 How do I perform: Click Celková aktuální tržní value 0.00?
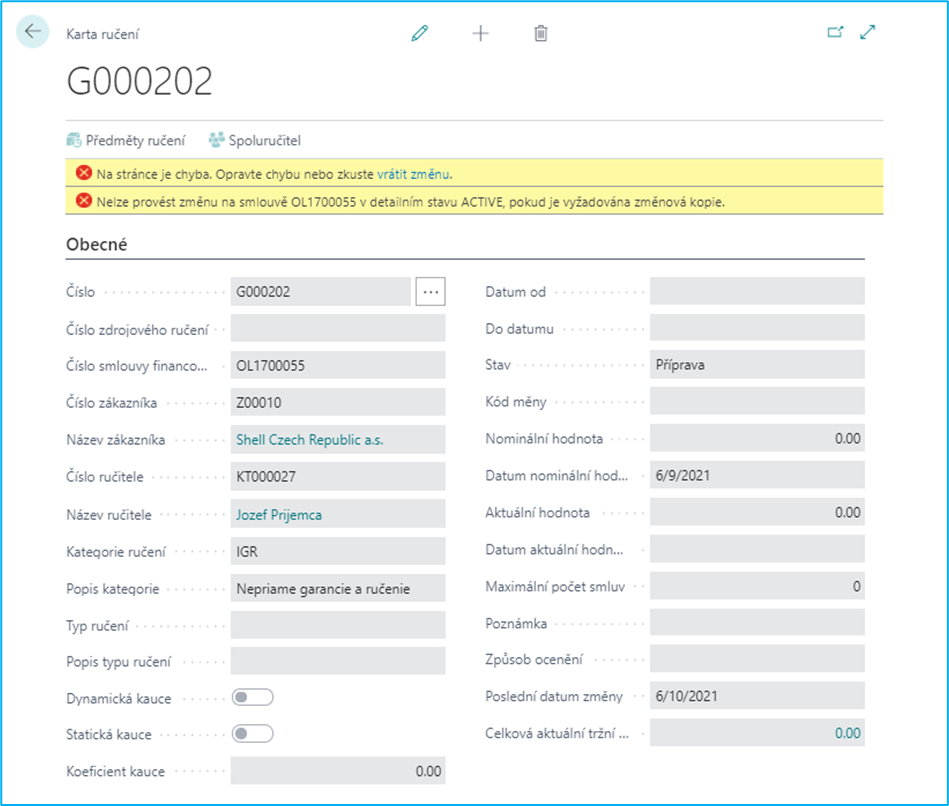846,733
